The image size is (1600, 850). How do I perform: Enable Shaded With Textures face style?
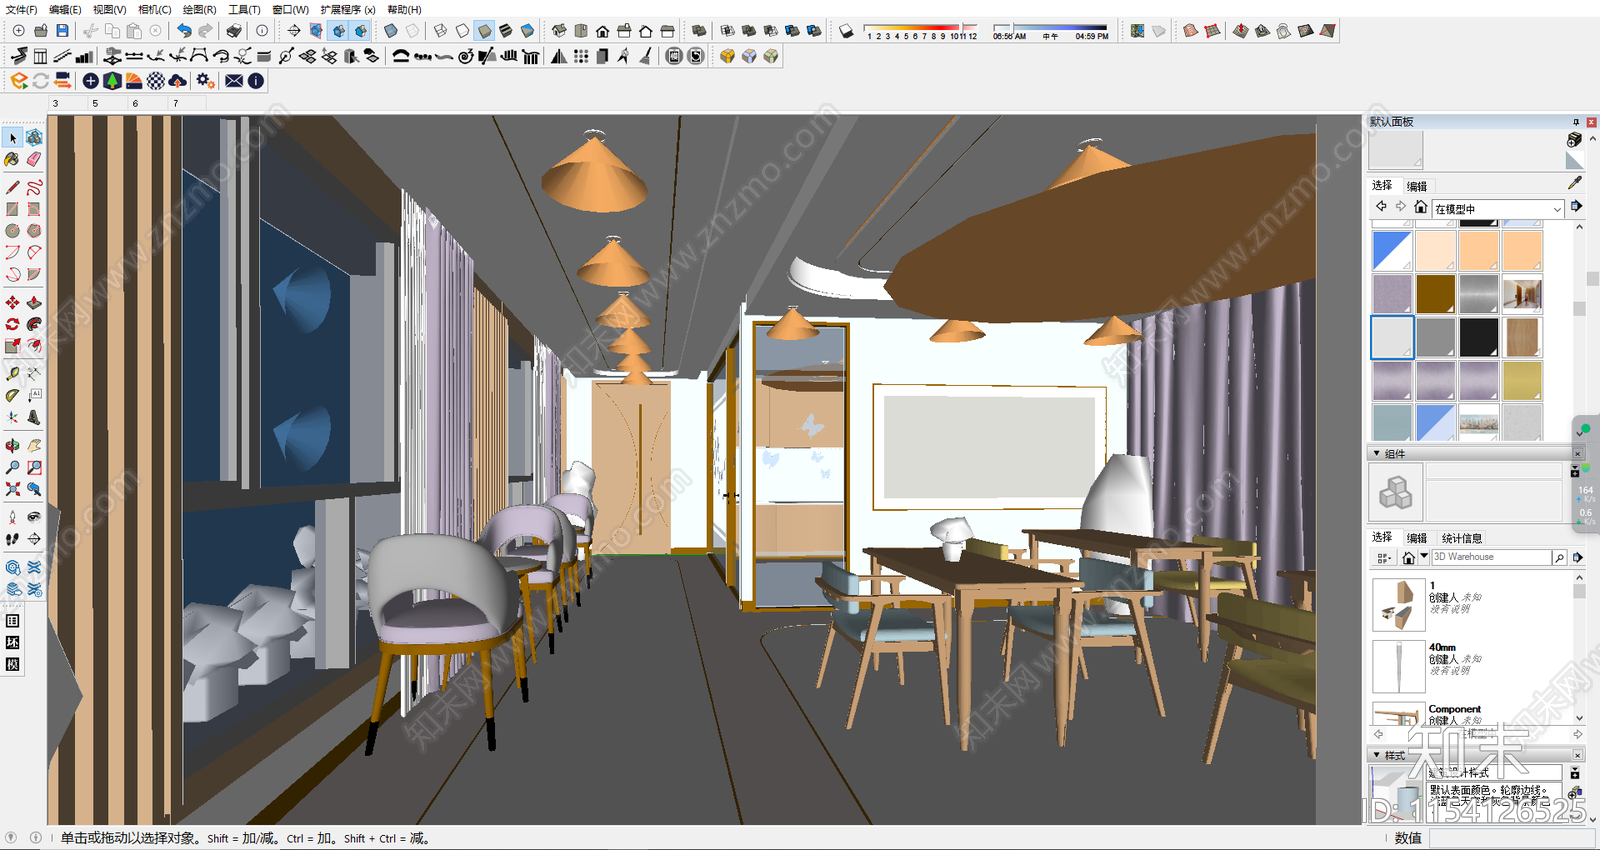click(506, 31)
